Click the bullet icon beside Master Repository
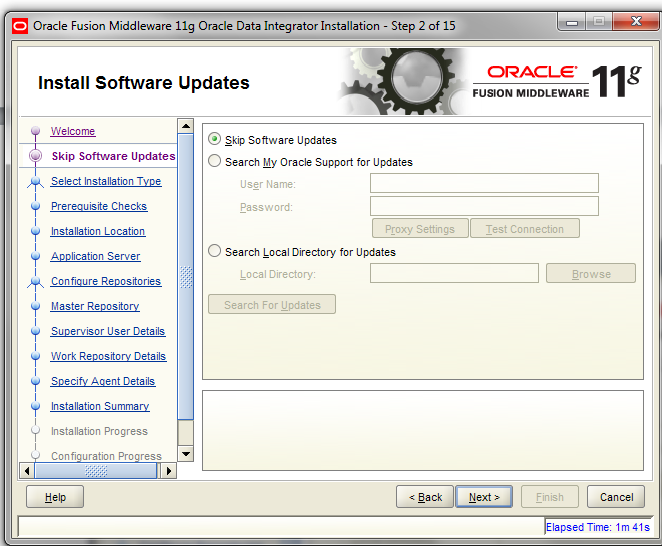Viewport: 662px width, 546px height. click(x=35, y=306)
